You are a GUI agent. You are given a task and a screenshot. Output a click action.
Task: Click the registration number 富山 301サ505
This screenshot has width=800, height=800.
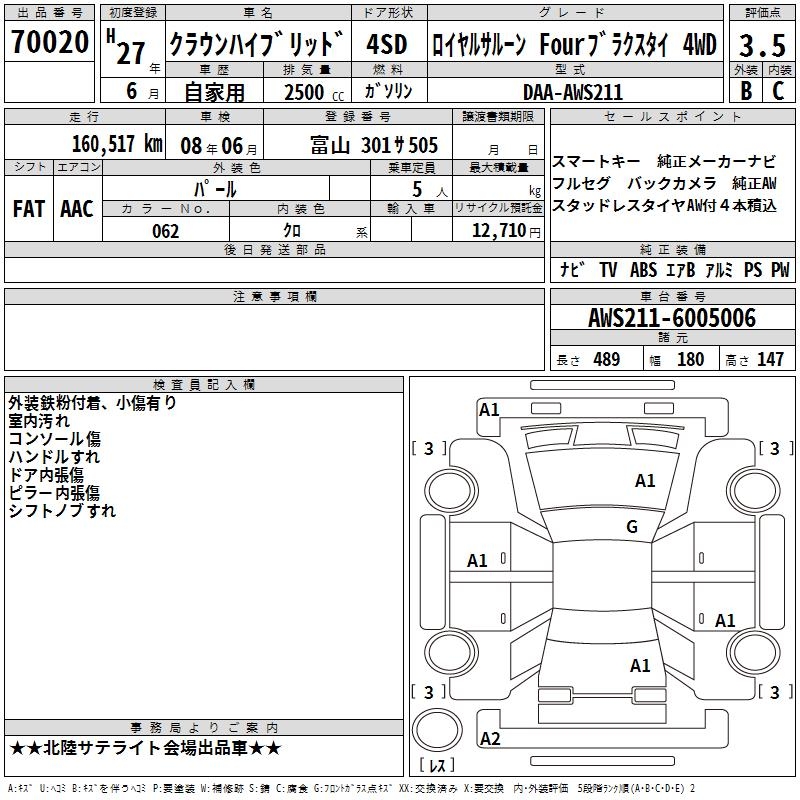373,145
